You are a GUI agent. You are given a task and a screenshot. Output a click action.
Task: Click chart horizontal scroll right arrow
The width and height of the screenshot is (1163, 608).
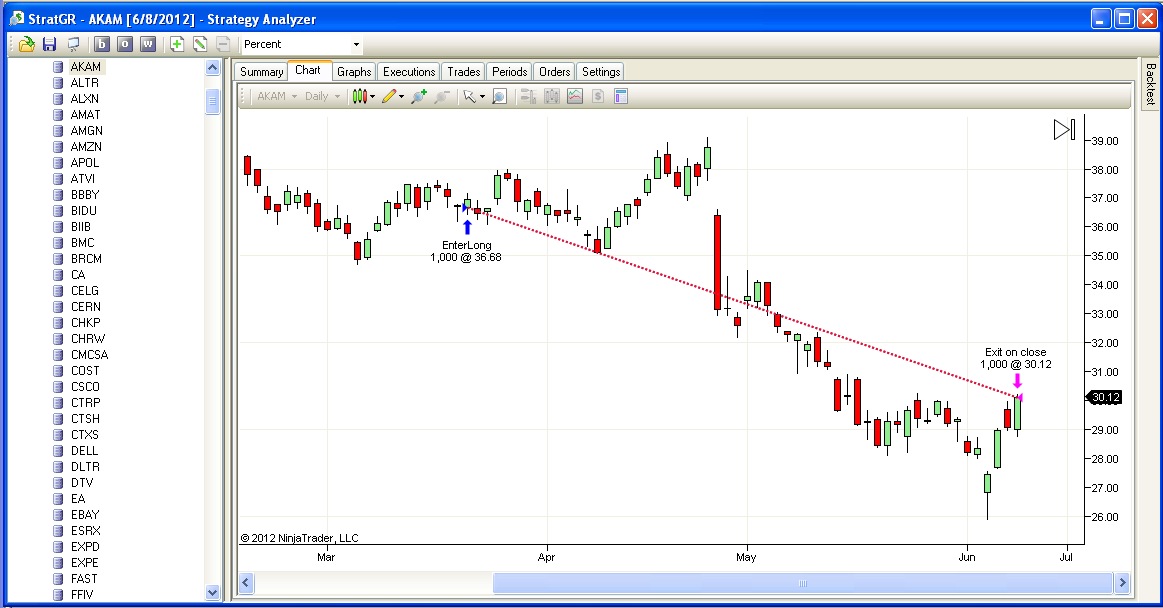[1122, 584]
